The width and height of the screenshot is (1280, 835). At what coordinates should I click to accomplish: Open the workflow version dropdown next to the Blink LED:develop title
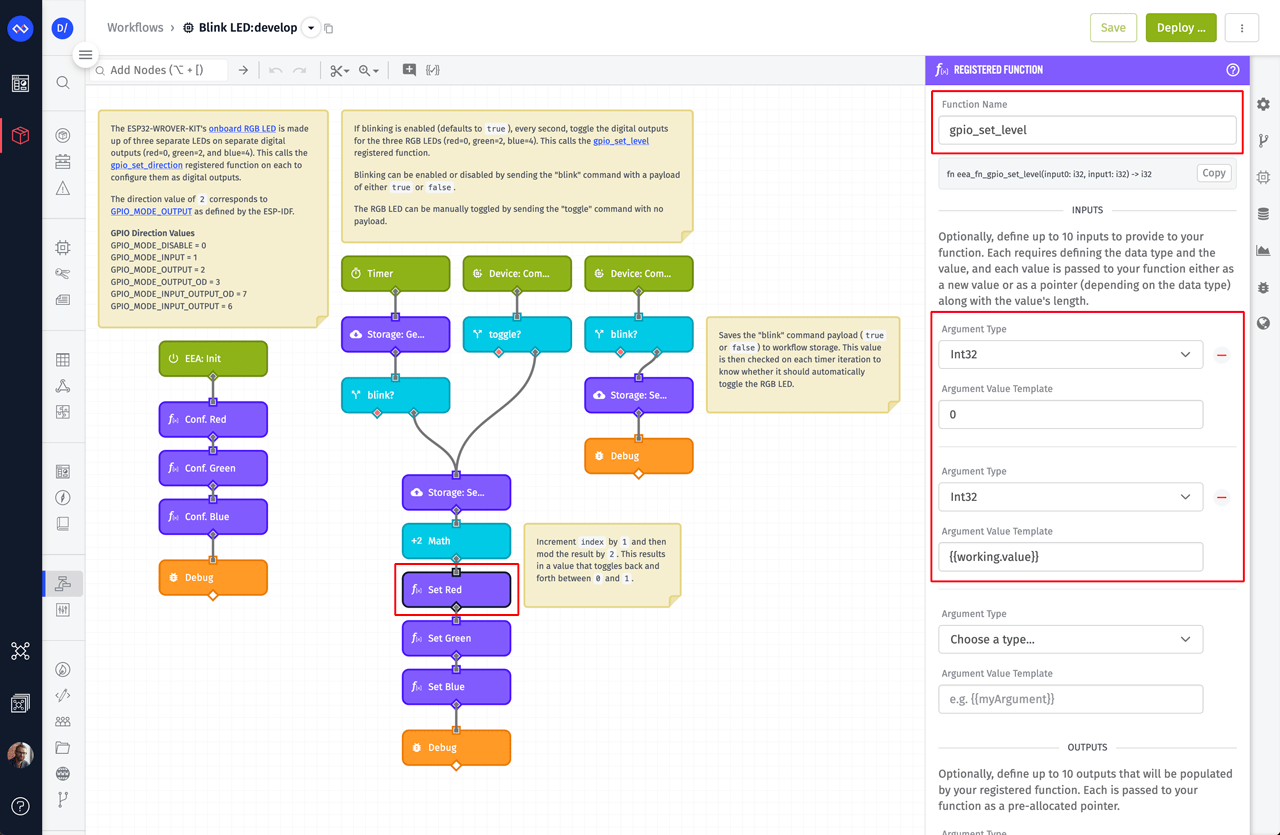(x=311, y=28)
